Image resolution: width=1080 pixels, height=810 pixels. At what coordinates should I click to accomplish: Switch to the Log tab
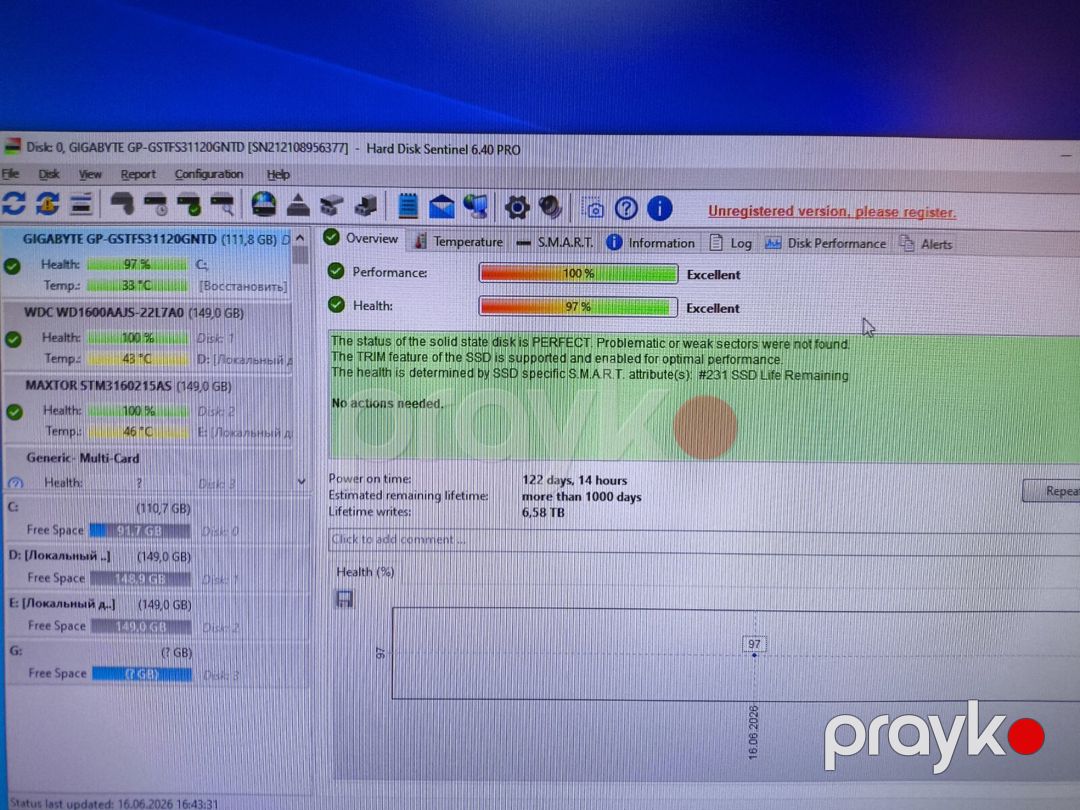(731, 243)
